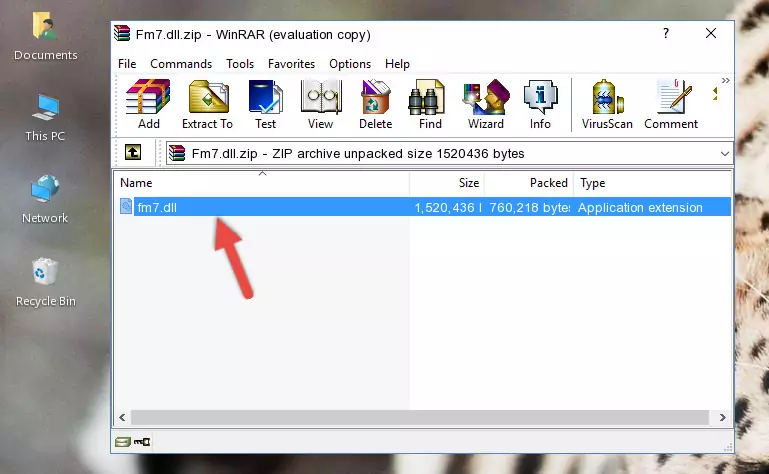
Task: Open the Help menu
Action: (397, 64)
